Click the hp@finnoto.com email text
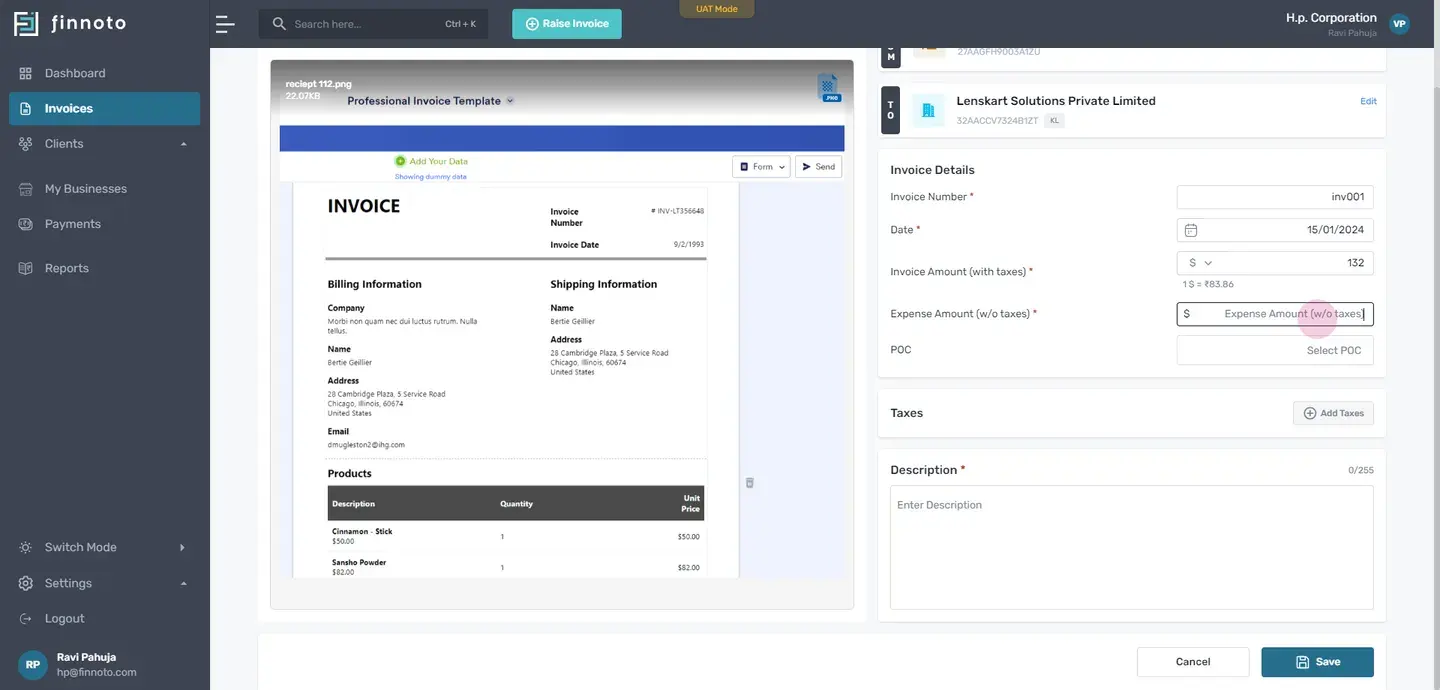Image resolution: width=1440 pixels, height=690 pixels. [96, 673]
